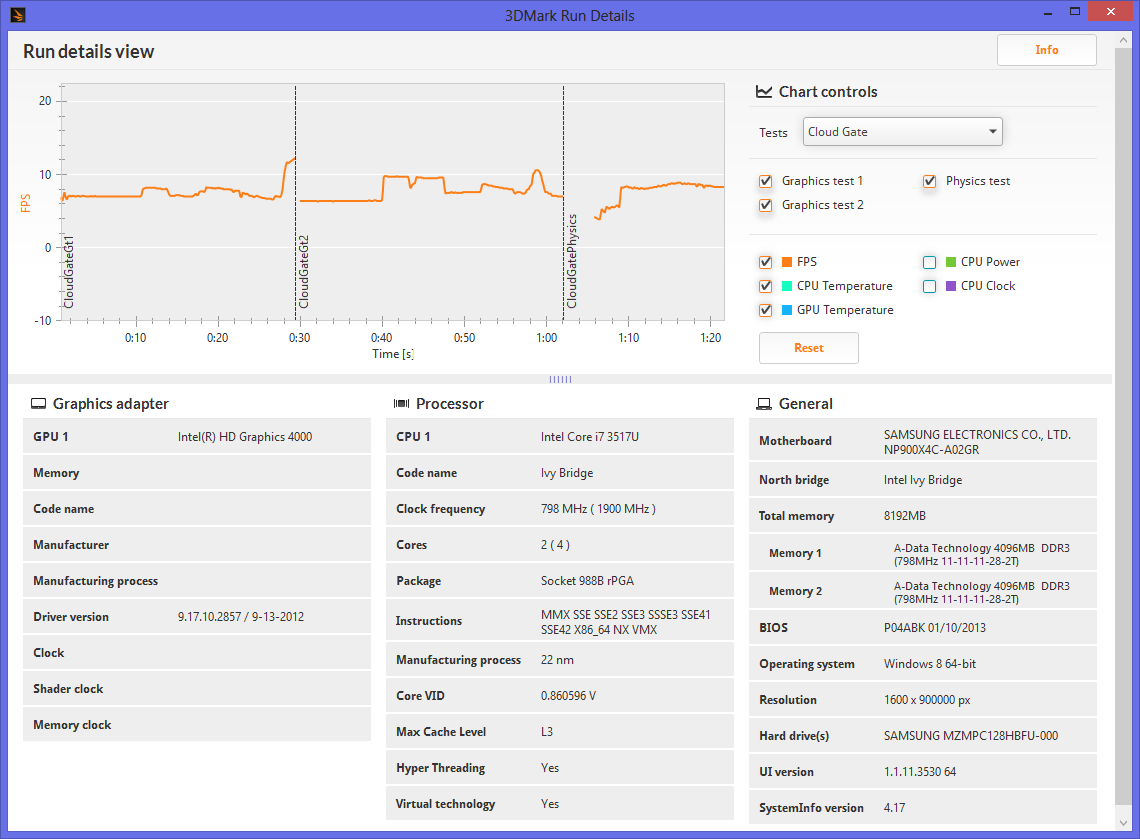Viewport: 1140px width, 839px height.
Task: Uncheck the Physics test checkbox
Action: (929, 181)
